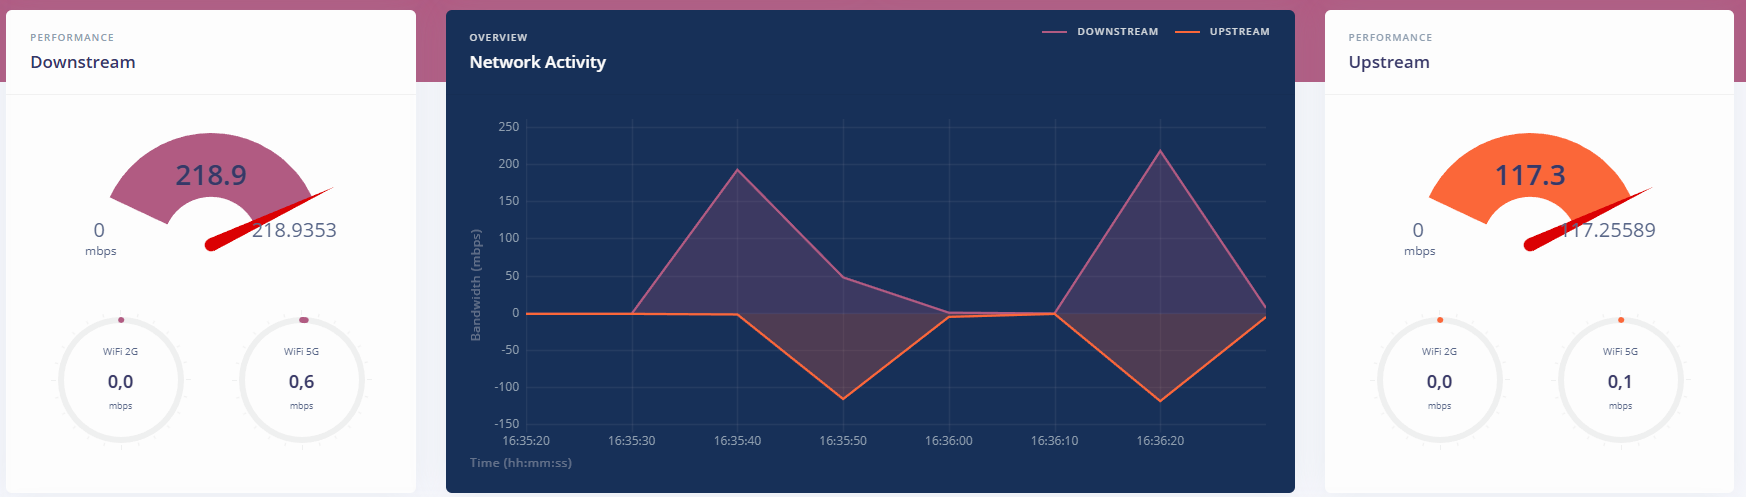Image resolution: width=1746 pixels, height=497 pixels.
Task: Toggle the UPSTREAM legend series
Action: pos(1222,32)
